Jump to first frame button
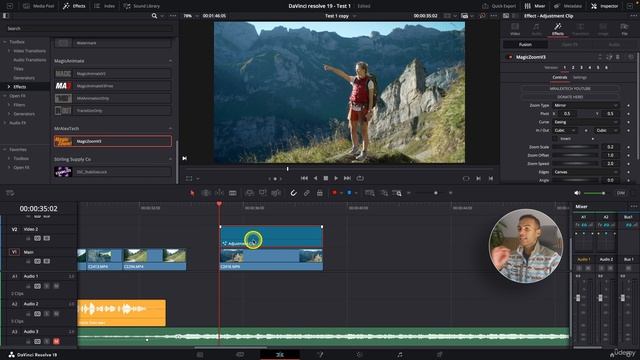Image resolution: width=640 pixels, height=360 pixels. click(x=304, y=178)
